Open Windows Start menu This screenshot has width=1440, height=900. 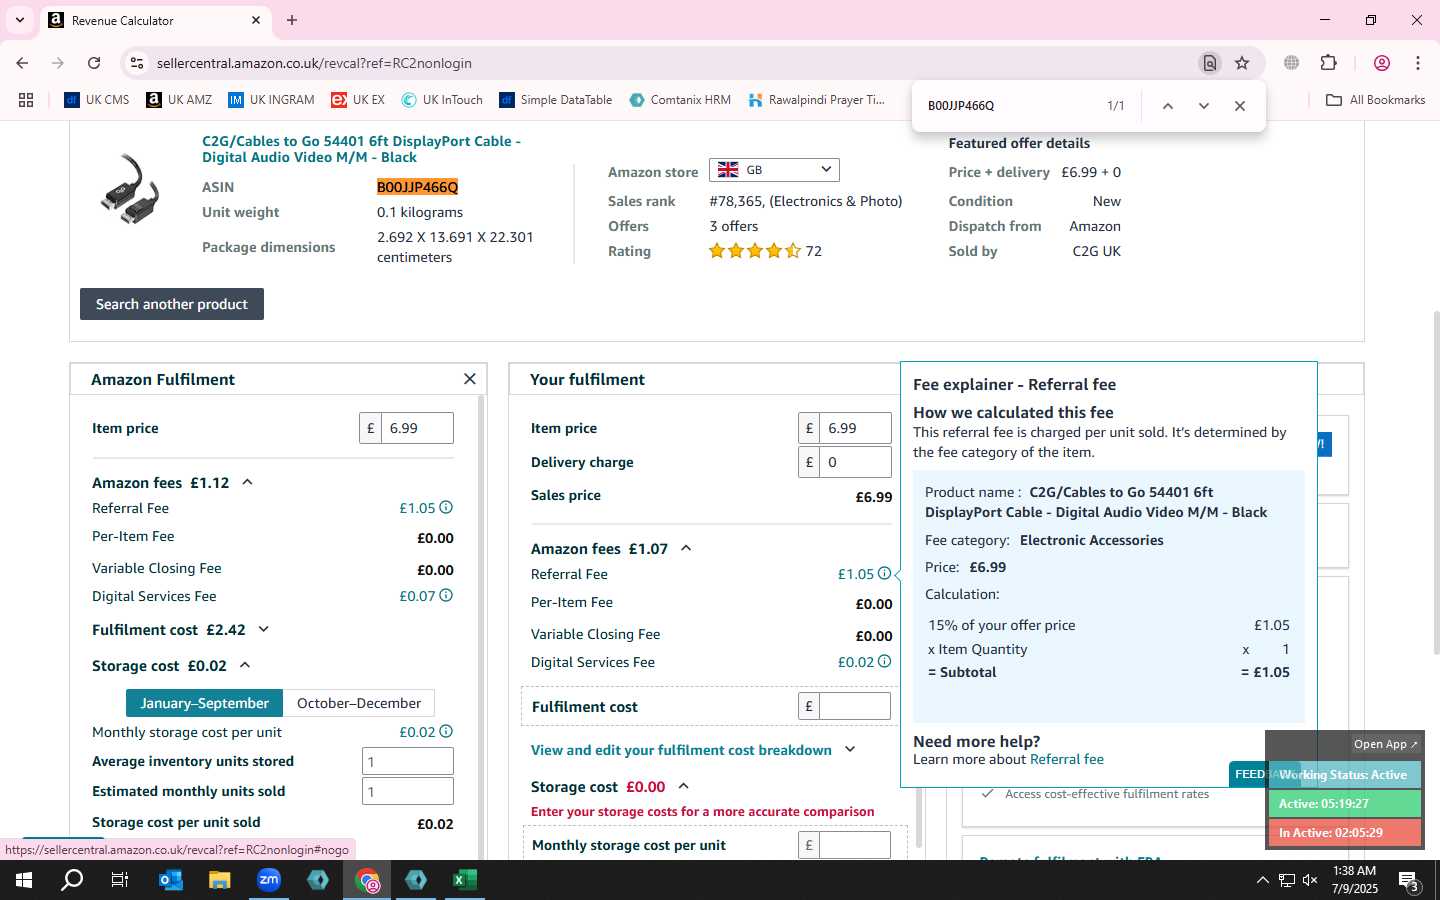(x=24, y=880)
